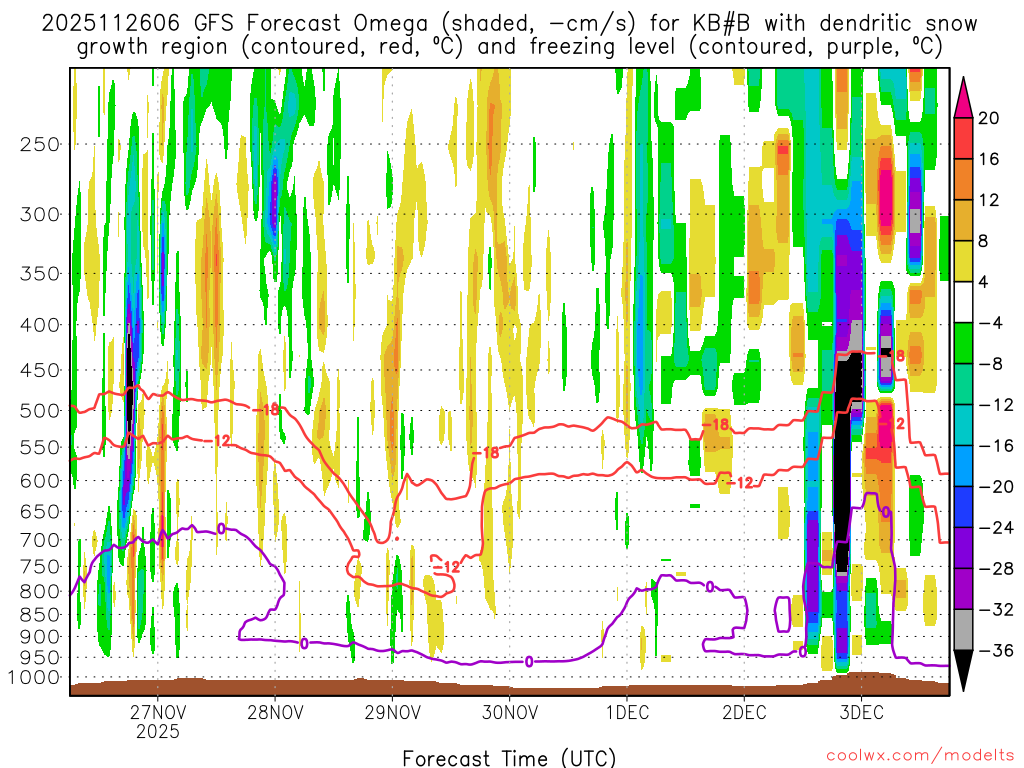The image size is (1024, 768).
Task: Pick the gray colorbar swatch between -32 and -36
Action: (x=963, y=630)
